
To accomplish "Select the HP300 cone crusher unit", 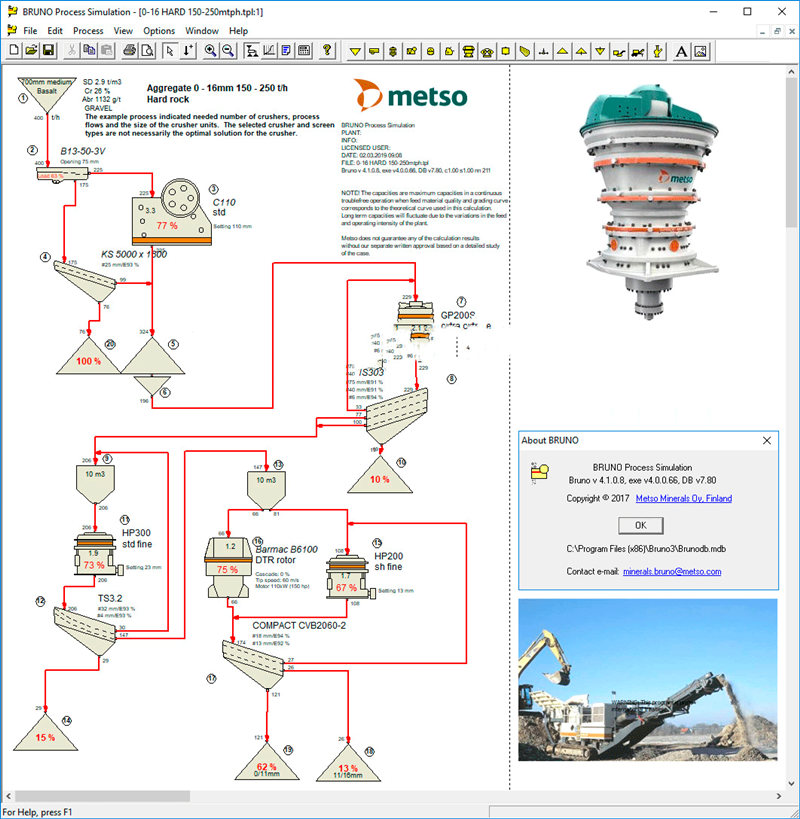I will (x=95, y=555).
